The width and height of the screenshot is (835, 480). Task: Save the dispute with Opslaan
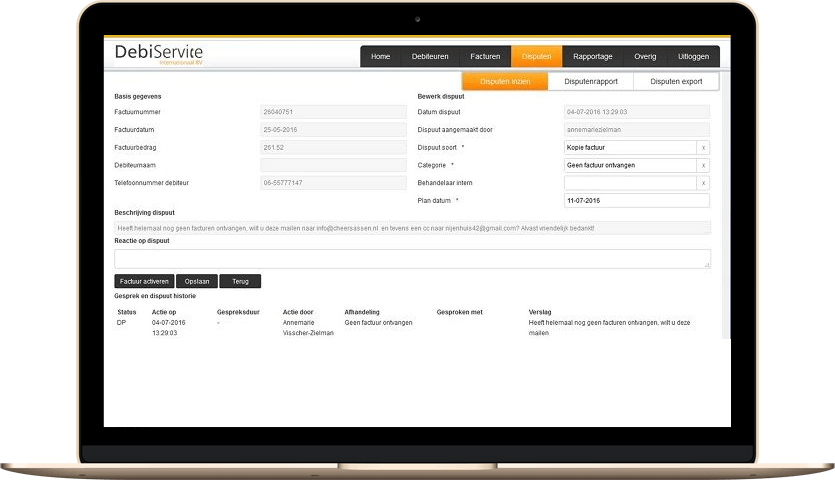coord(196,281)
